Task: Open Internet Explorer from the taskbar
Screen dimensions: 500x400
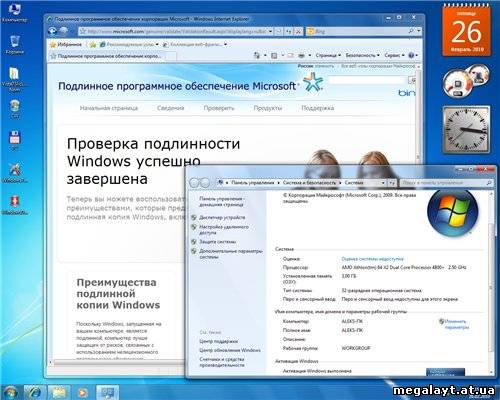Action: 35,392
